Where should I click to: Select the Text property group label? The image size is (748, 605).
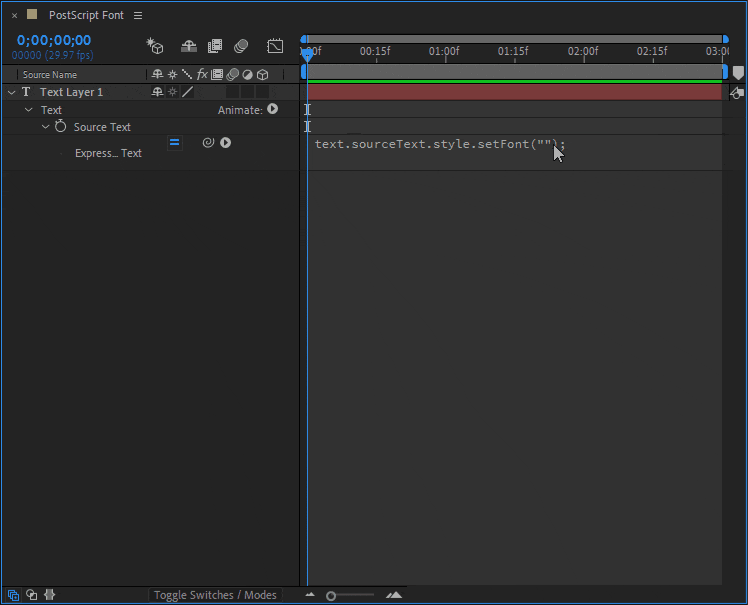pyautogui.click(x=52, y=110)
